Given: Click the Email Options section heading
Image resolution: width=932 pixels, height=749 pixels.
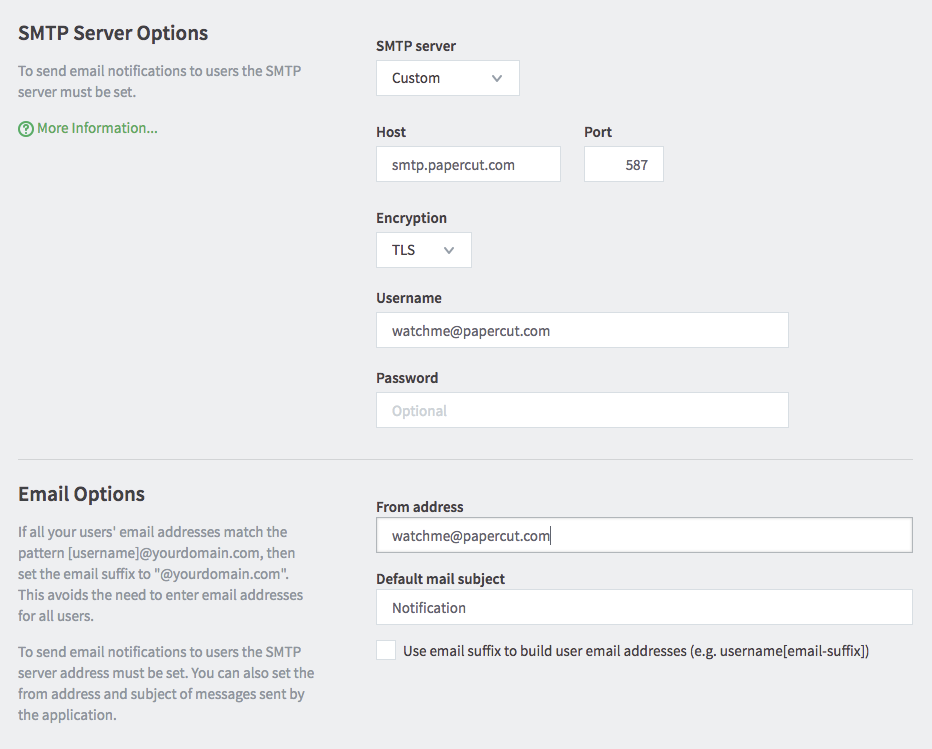Looking at the screenshot, I should click(x=81, y=494).
